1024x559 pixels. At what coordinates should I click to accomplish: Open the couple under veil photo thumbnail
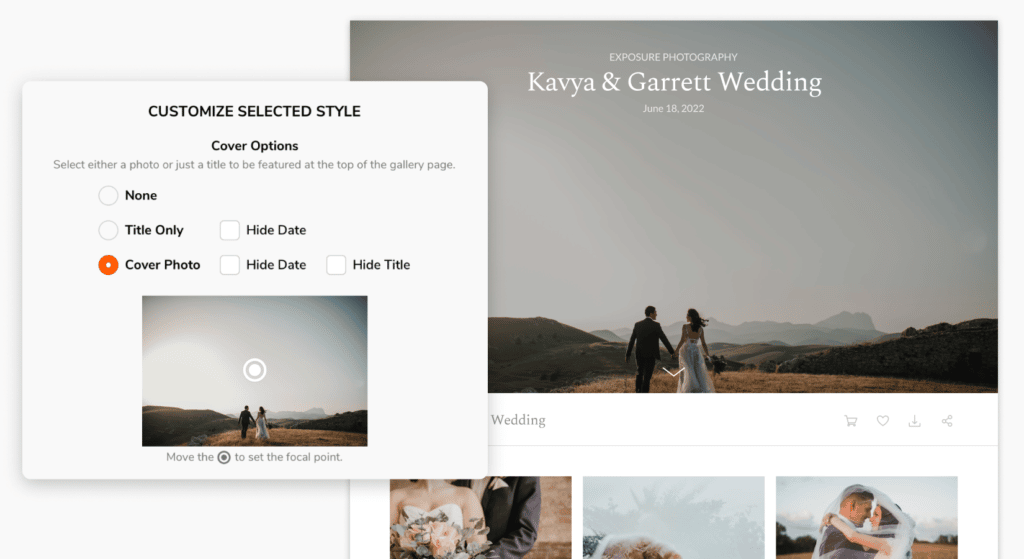click(866, 517)
